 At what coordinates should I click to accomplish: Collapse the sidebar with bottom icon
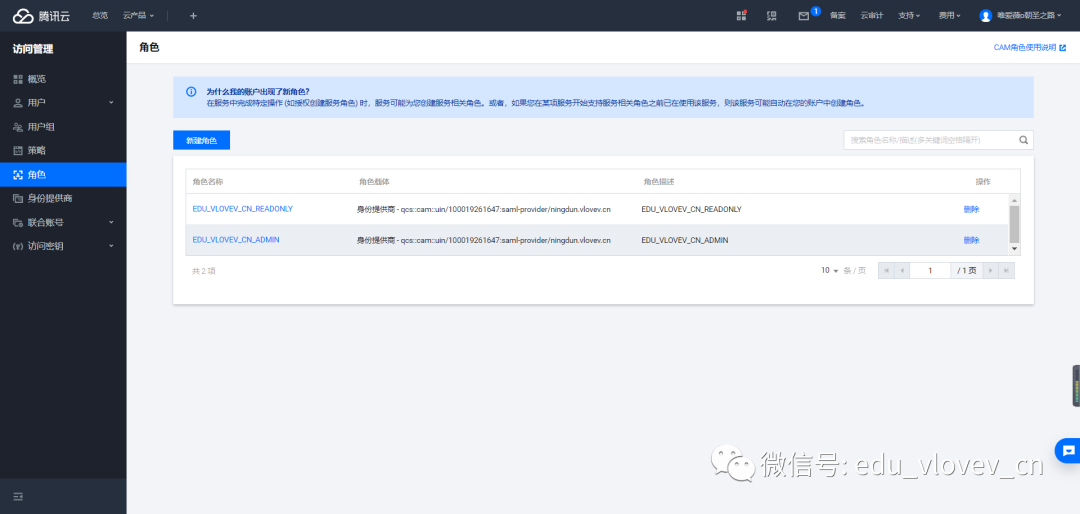click(19, 496)
